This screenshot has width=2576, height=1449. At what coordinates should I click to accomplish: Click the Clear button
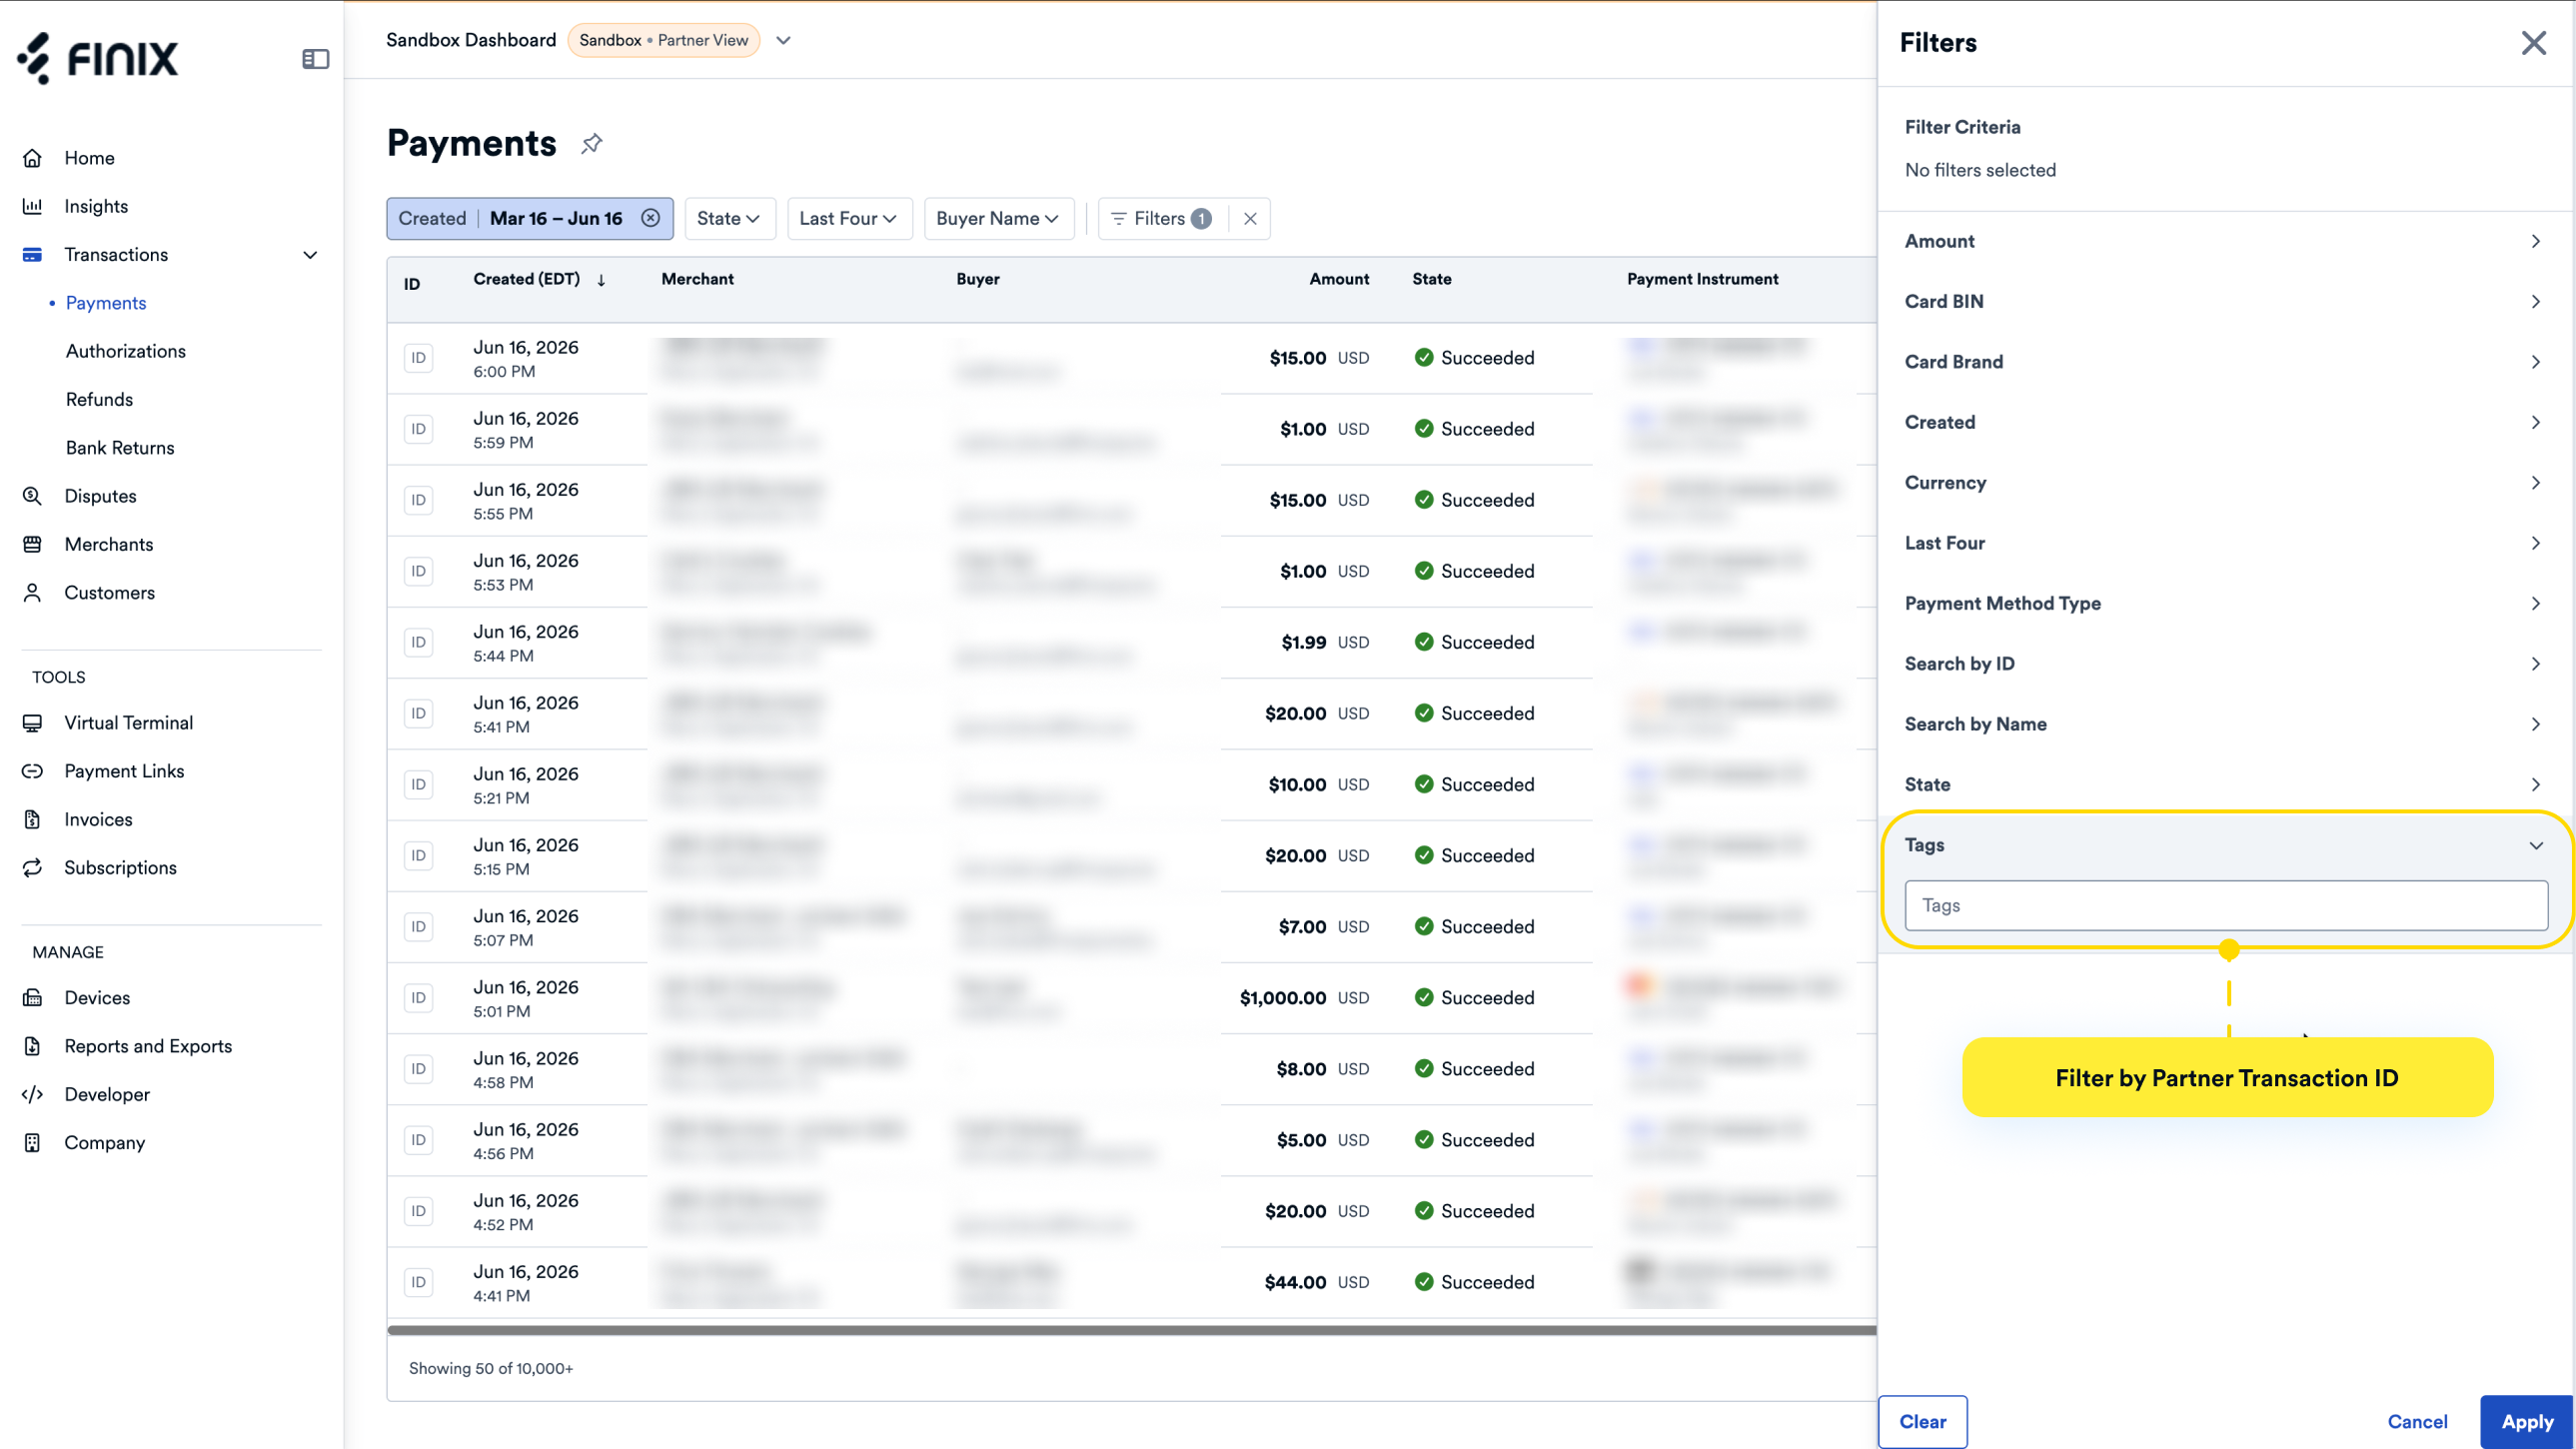(1922, 1422)
